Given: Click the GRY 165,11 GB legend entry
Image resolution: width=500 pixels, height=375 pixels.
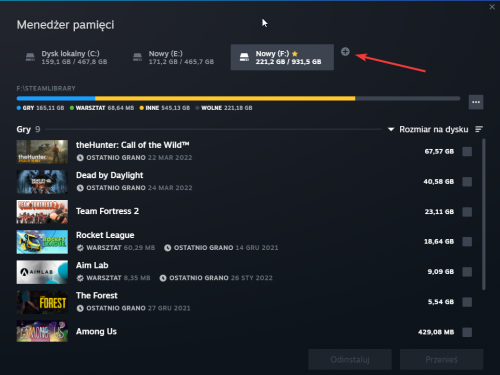Looking at the screenshot, I should (40, 108).
